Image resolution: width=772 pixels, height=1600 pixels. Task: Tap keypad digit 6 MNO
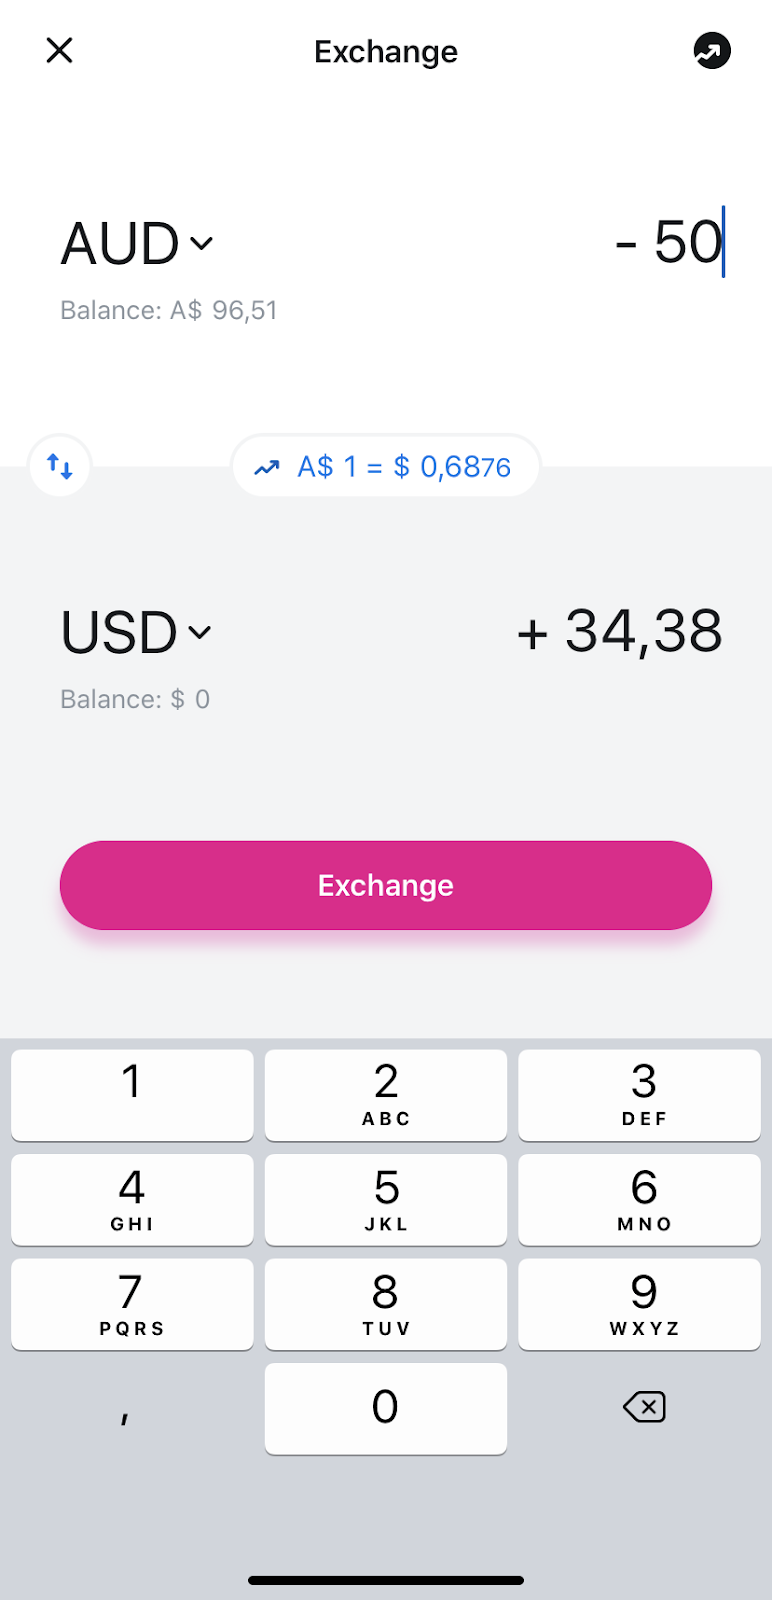coord(640,1200)
